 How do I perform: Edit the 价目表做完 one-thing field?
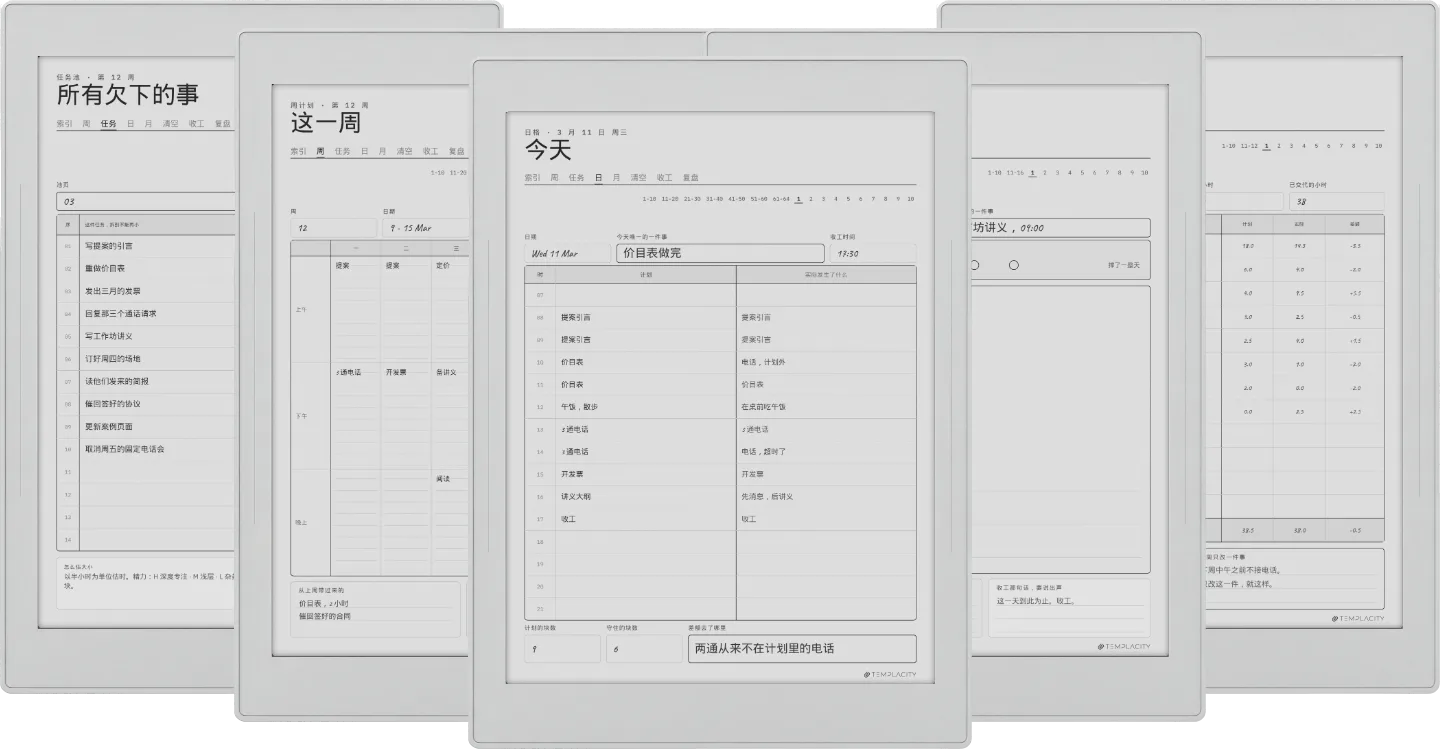click(720, 253)
